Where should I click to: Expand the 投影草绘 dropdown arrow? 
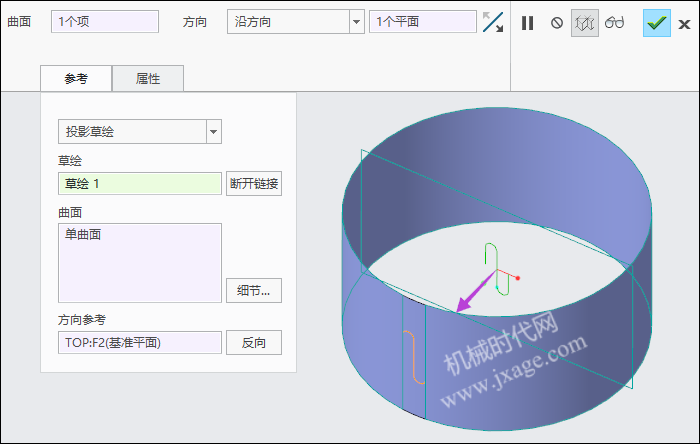click(213, 132)
